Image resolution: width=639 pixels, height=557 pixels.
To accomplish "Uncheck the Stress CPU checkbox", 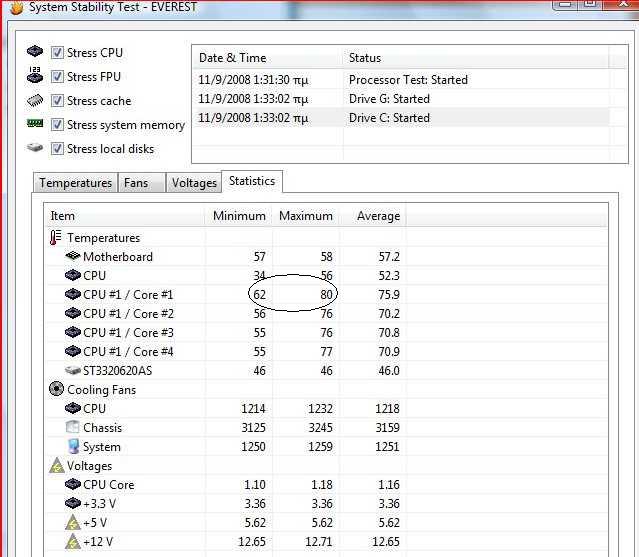I will pyautogui.click(x=57, y=53).
